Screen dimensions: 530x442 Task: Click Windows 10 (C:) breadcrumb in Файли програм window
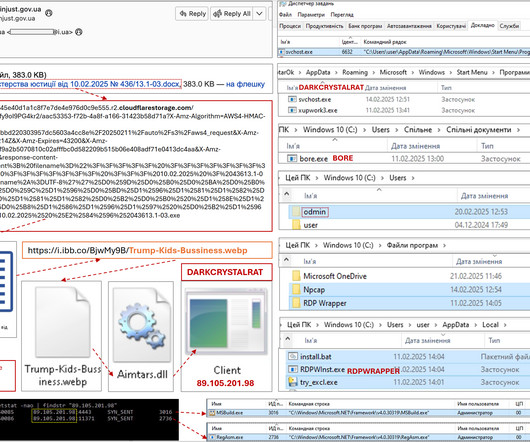[348, 245]
